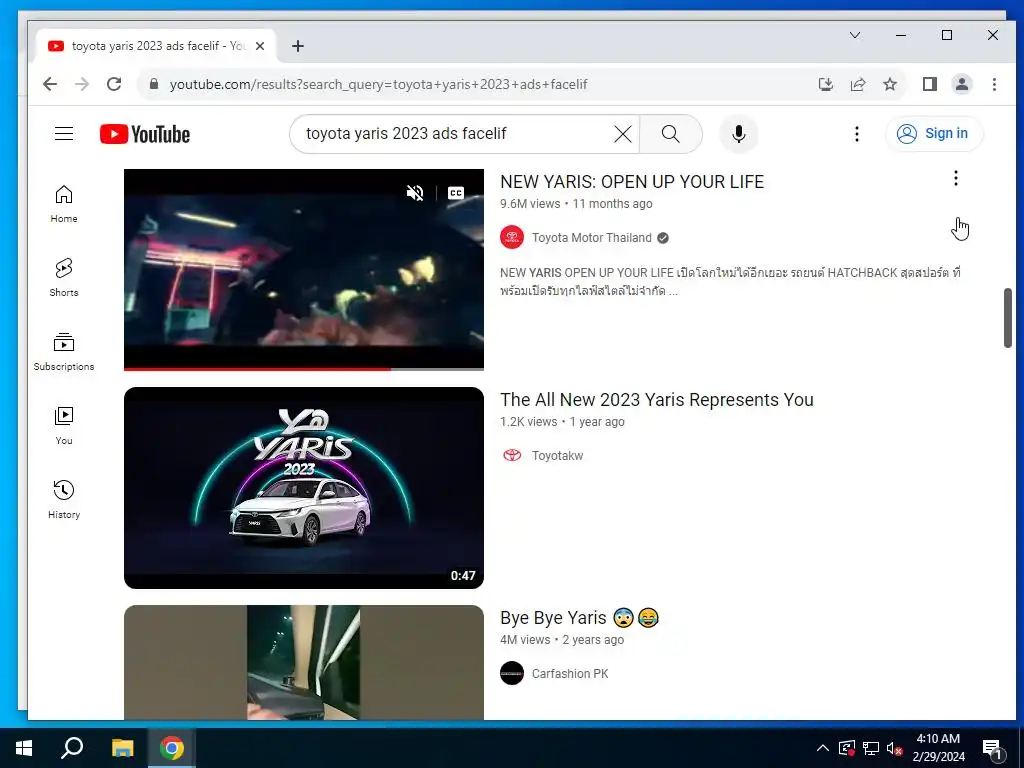Click Chrome's forward arrow
The image size is (1024, 768).
[x=82, y=84]
